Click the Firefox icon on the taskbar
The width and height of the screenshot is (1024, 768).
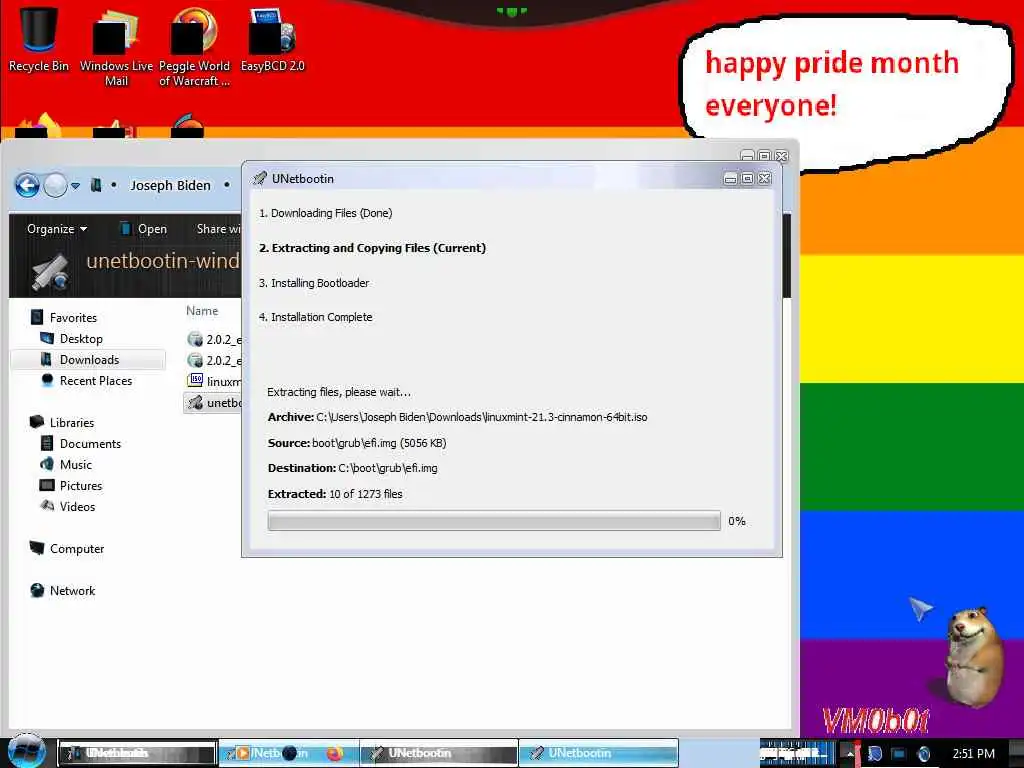[x=334, y=753]
